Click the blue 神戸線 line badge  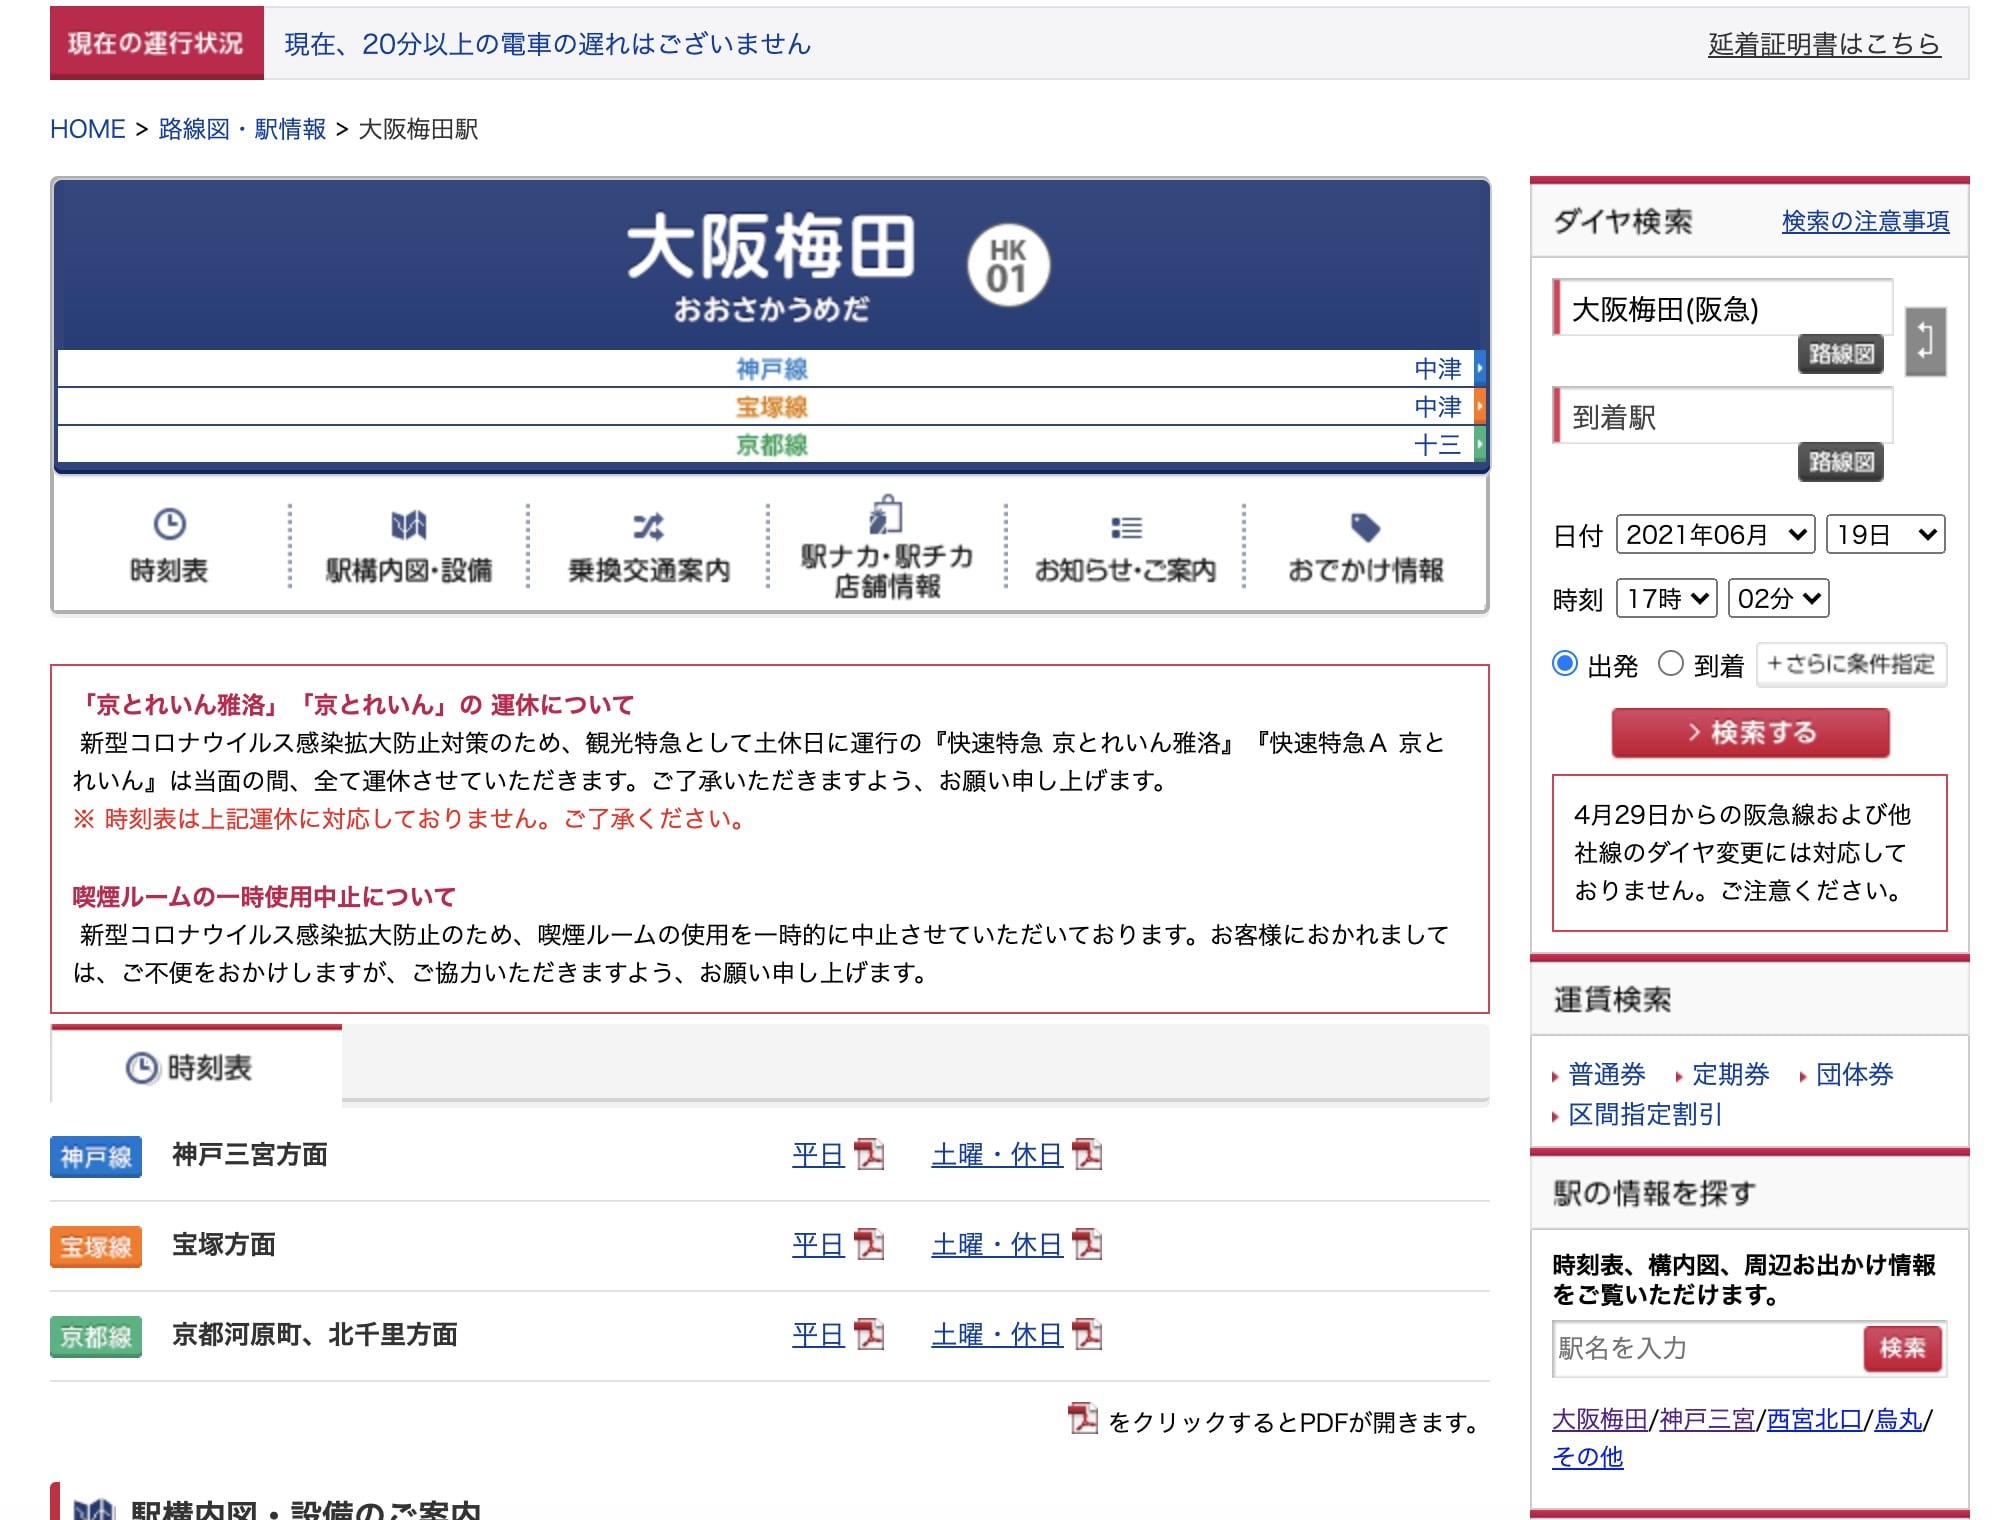tap(96, 1156)
